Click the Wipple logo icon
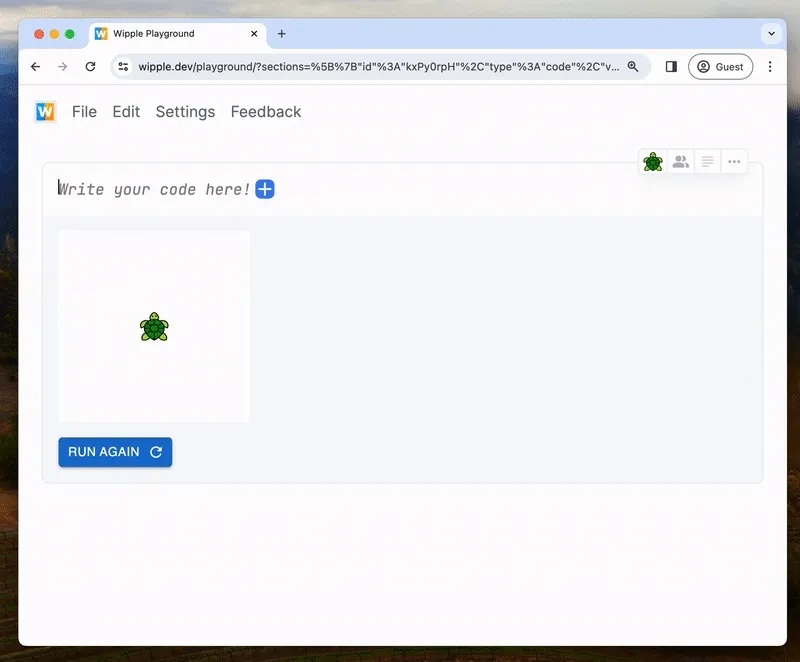The height and width of the screenshot is (662, 800). (45, 112)
